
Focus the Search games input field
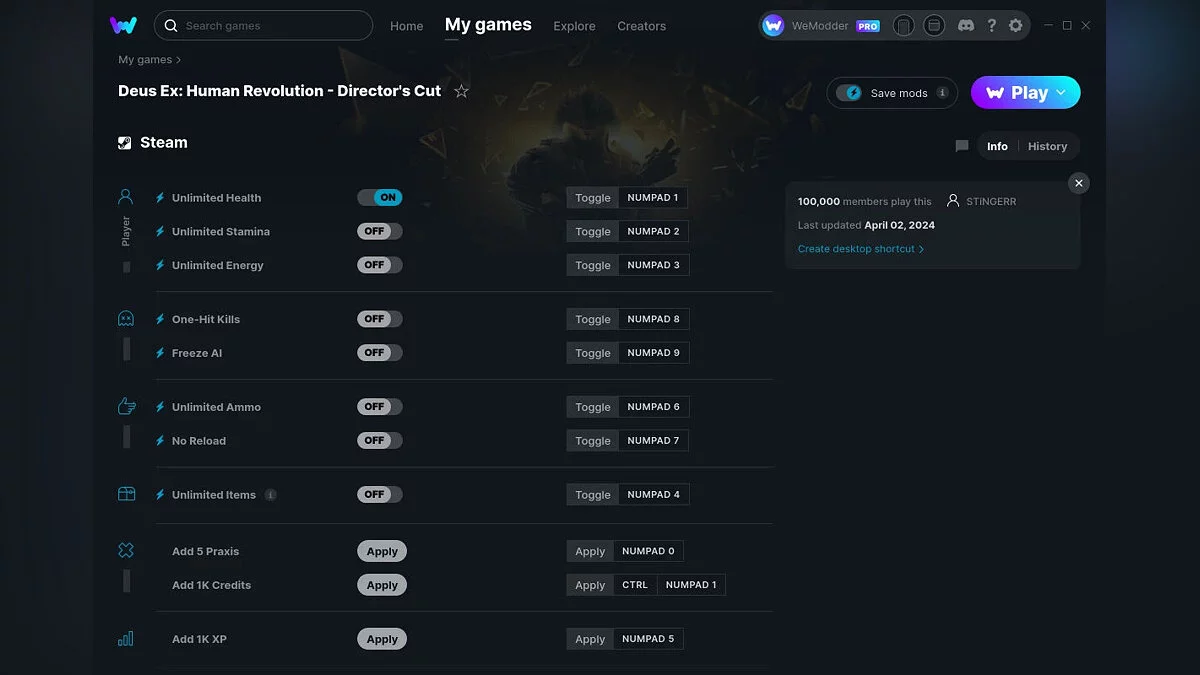pos(272,26)
